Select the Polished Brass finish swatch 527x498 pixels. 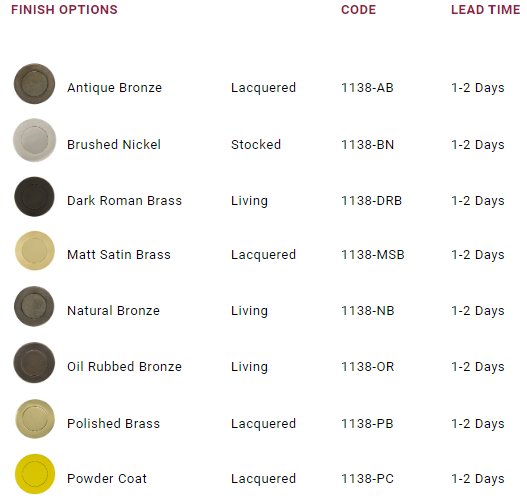click(35, 419)
